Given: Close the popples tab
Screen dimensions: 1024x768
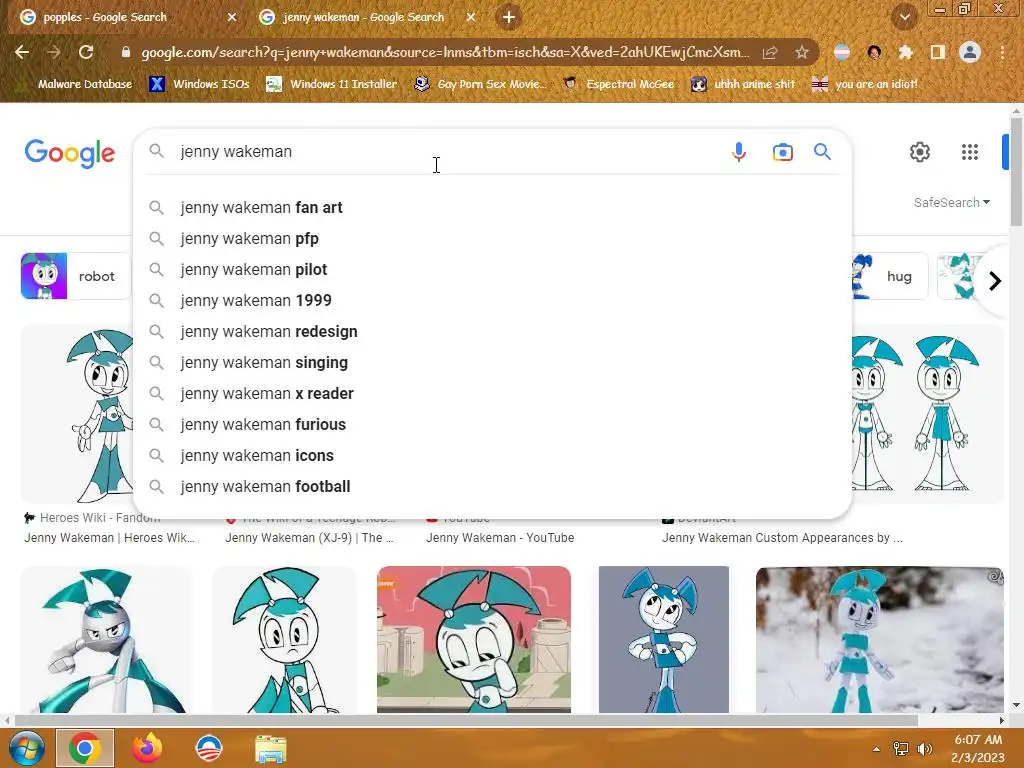Looking at the screenshot, I should 232,18.
